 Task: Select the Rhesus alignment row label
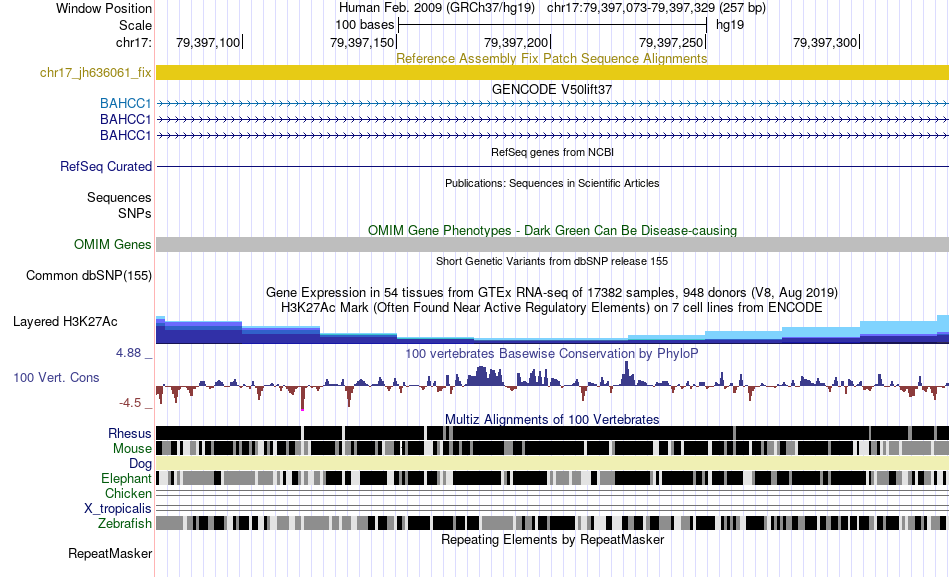(x=130, y=433)
